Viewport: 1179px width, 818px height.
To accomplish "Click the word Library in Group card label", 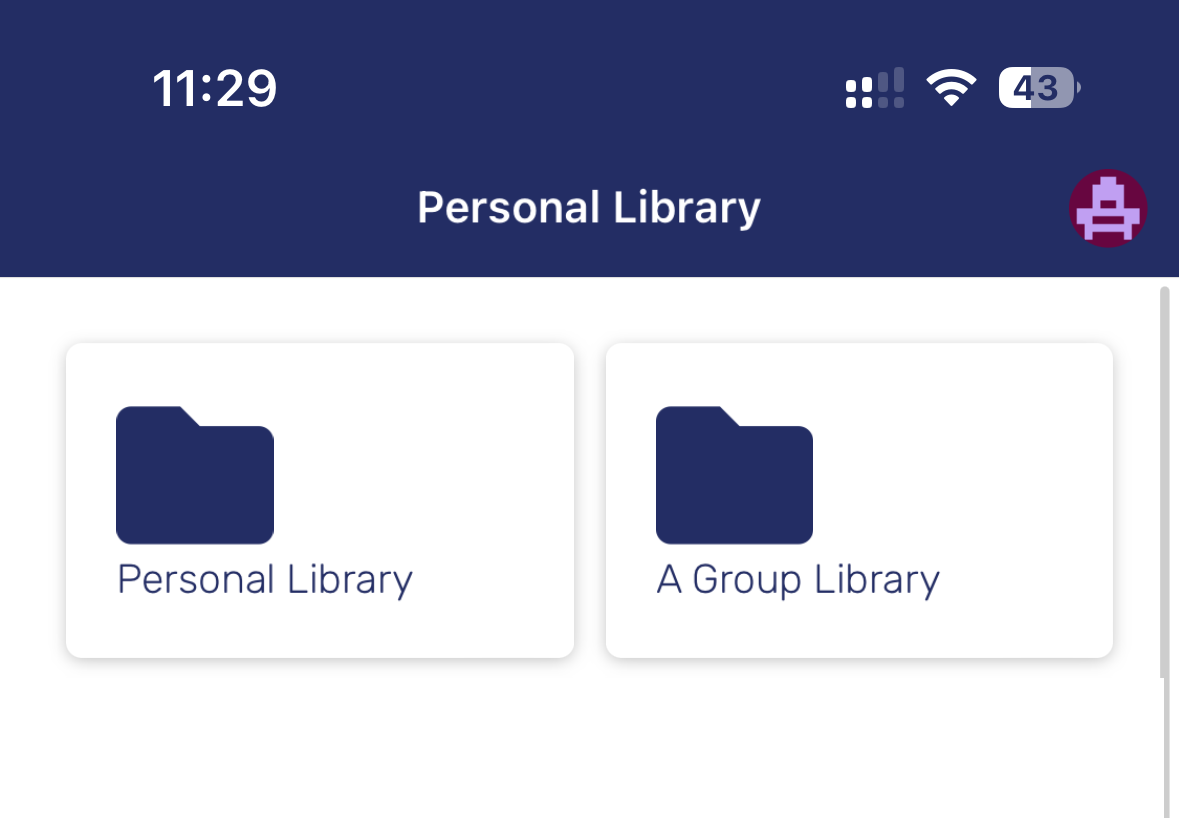I will coord(877,580).
